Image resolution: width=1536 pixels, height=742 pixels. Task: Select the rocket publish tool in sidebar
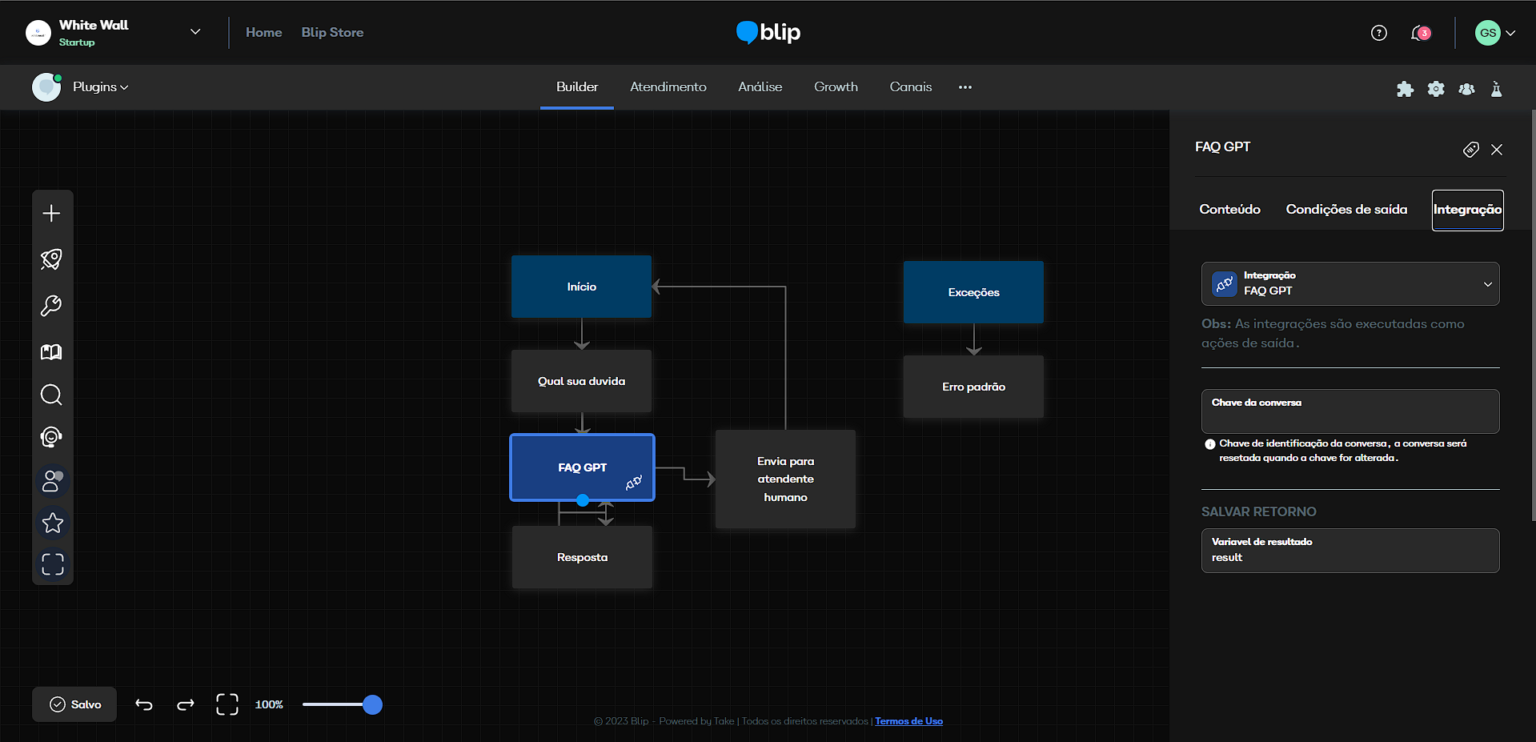[x=51, y=258]
